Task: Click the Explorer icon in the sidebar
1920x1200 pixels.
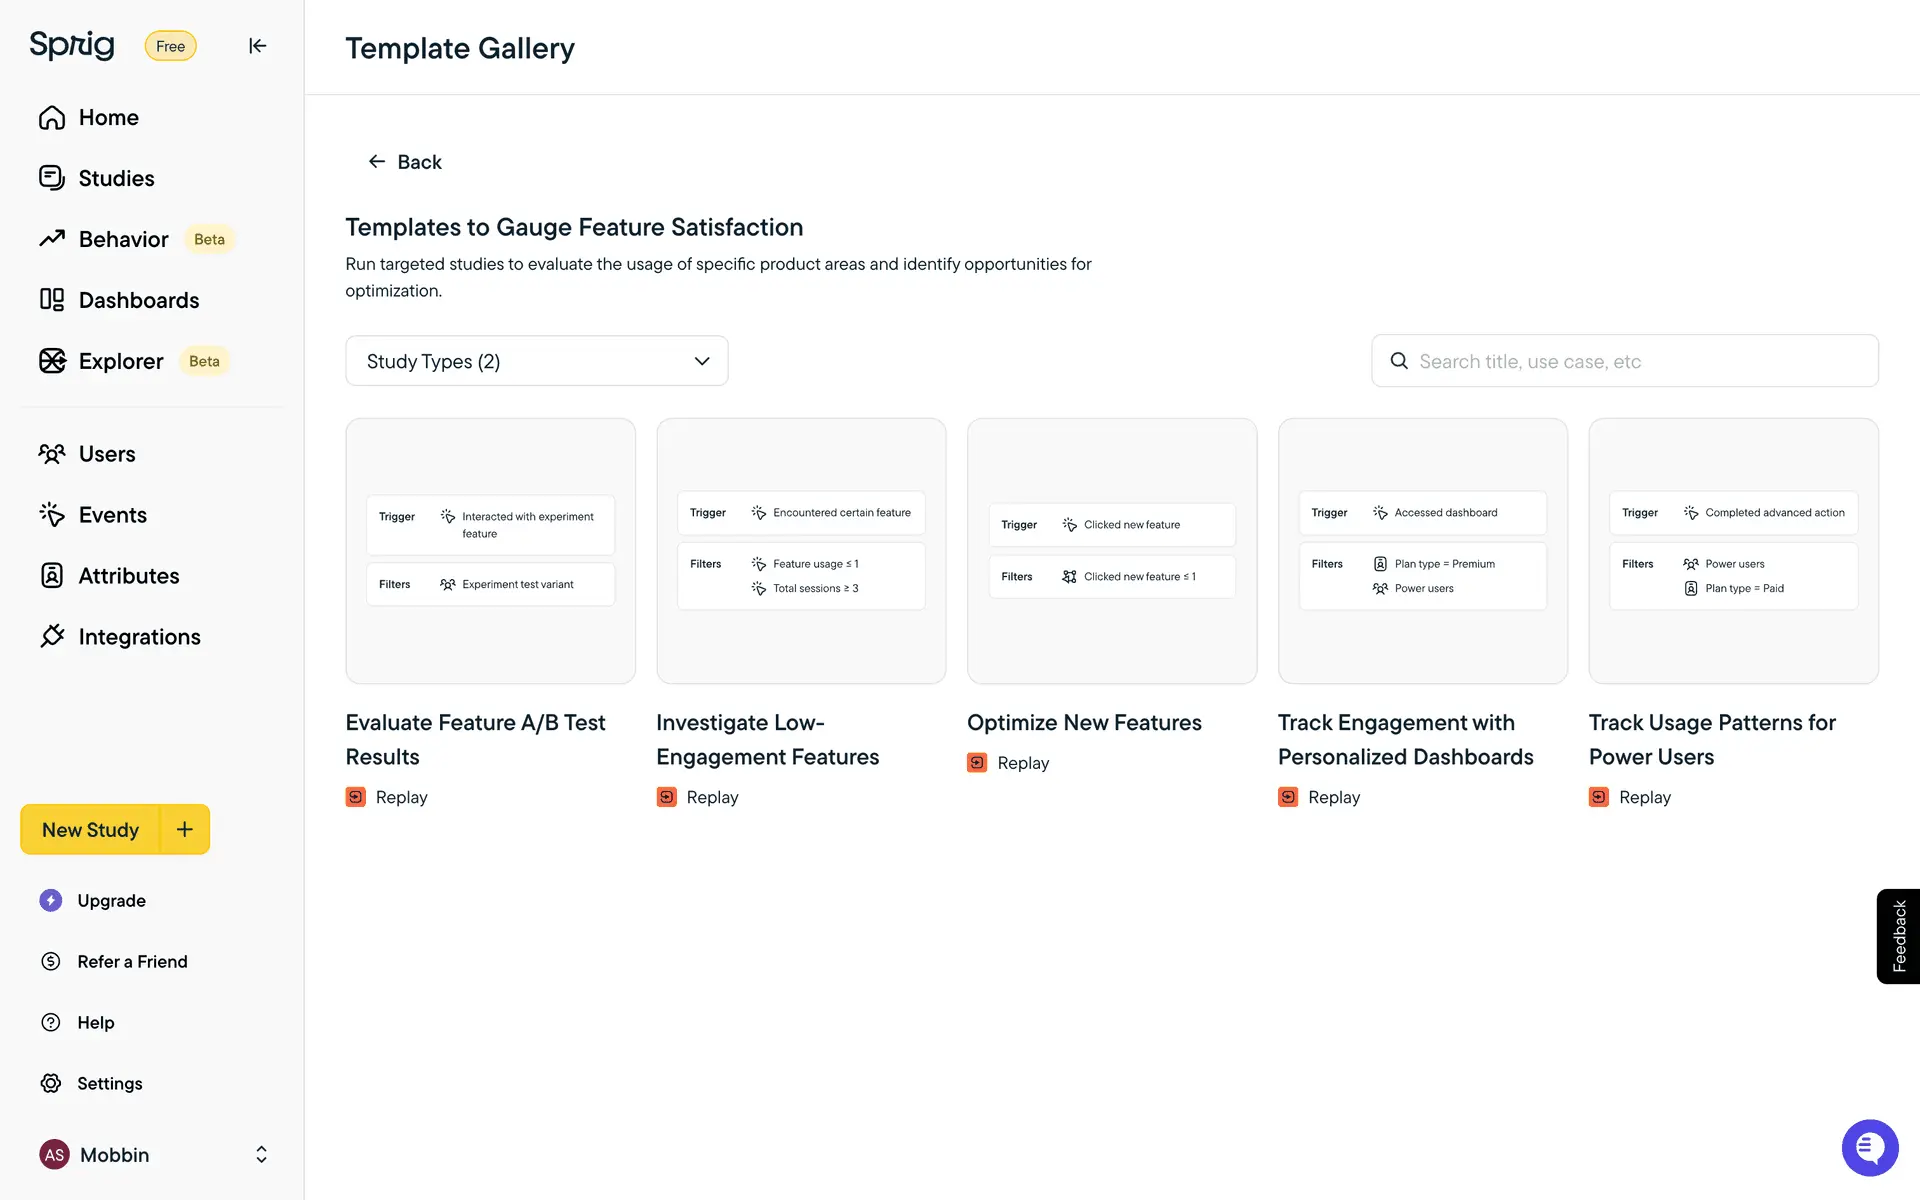Action: click(52, 361)
